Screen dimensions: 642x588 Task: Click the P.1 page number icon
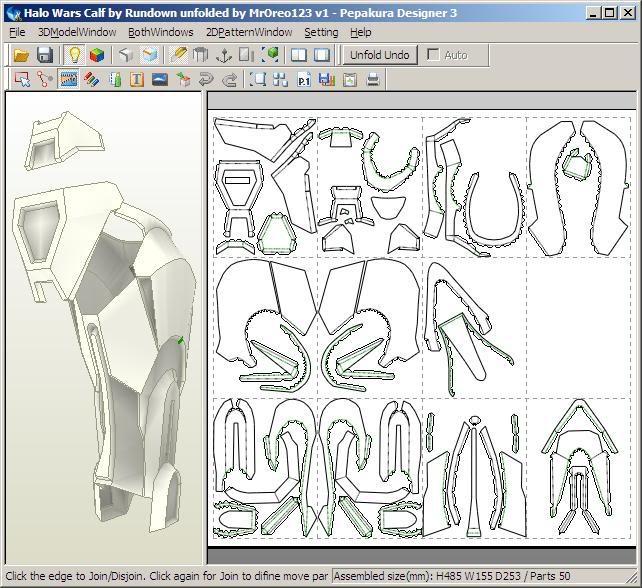304,79
